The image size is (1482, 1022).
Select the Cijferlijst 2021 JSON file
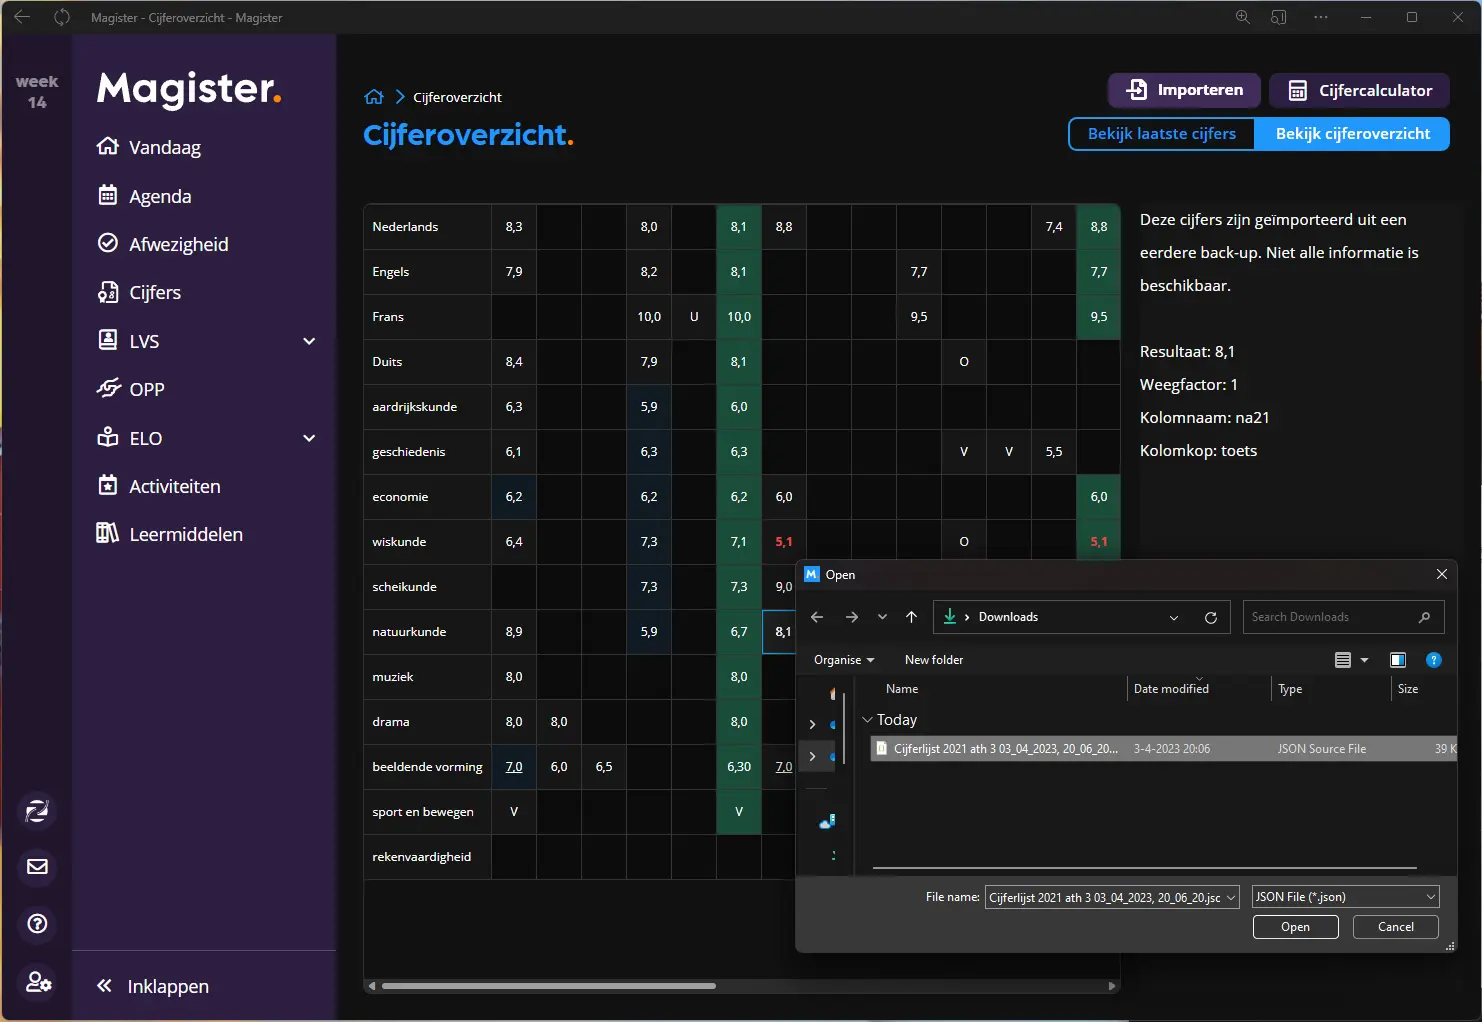[x=1005, y=749]
